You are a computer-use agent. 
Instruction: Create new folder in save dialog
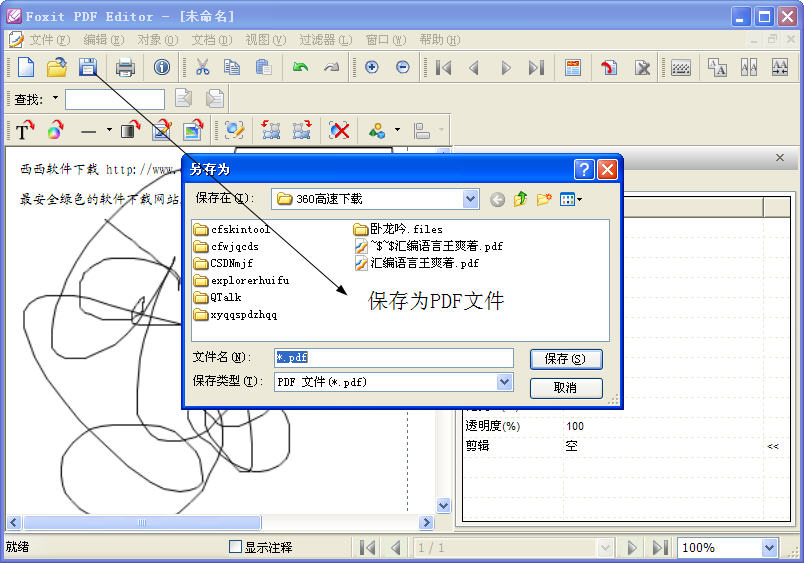click(x=544, y=199)
